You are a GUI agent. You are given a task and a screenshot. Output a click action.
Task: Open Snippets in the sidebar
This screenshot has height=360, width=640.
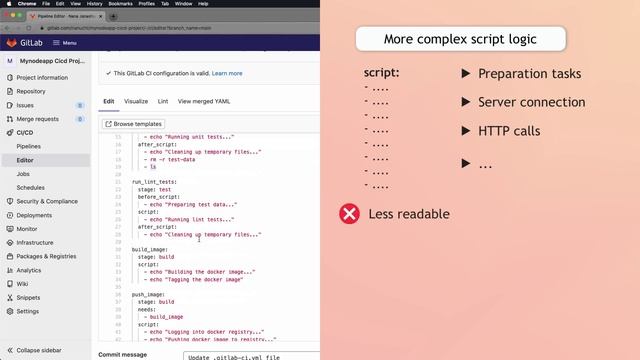[28, 298]
